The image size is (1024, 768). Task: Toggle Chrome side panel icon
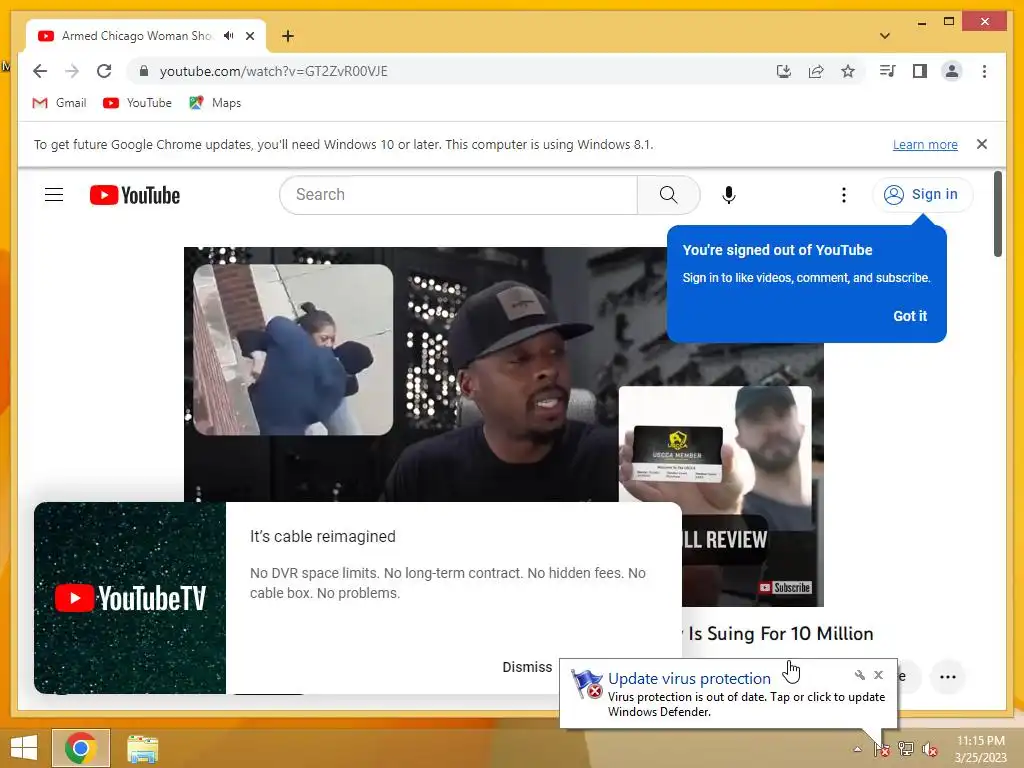[x=920, y=71]
